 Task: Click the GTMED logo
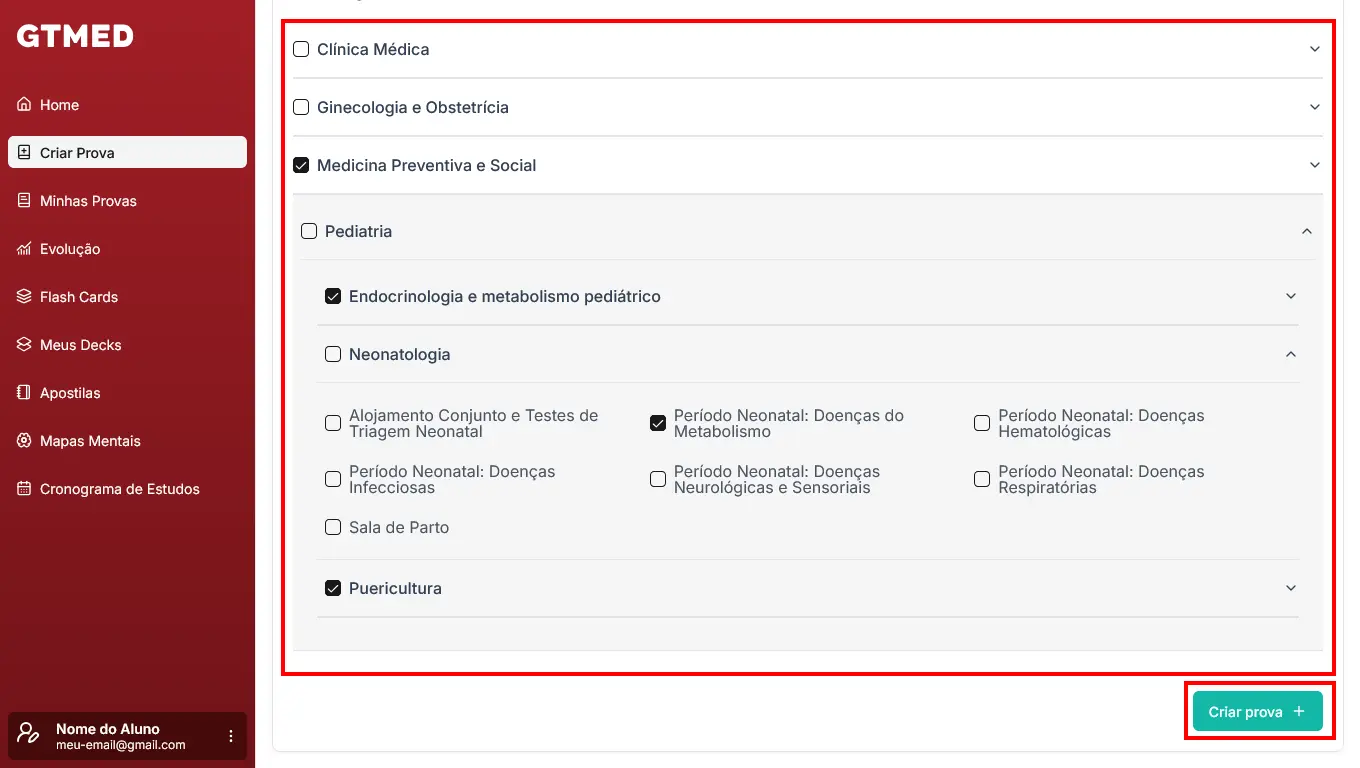point(75,37)
